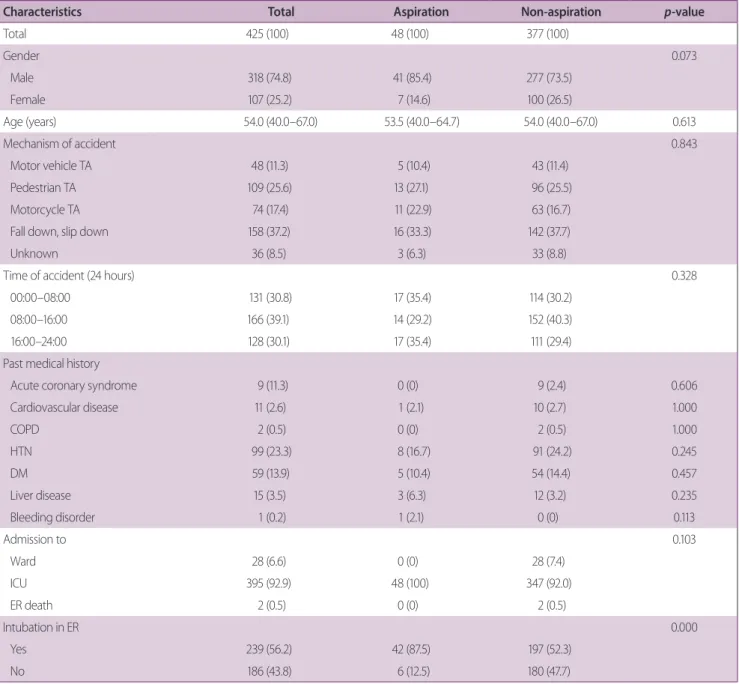This screenshot has width=739, height=684.
Task: Click the '08:00–16:00' row label
Action: tap(39, 320)
